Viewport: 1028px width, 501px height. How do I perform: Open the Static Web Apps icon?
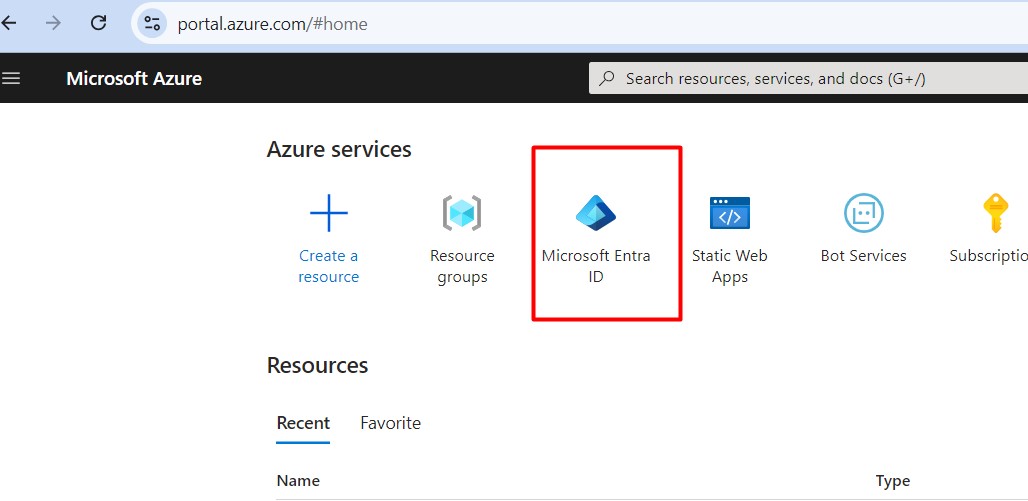(730, 213)
